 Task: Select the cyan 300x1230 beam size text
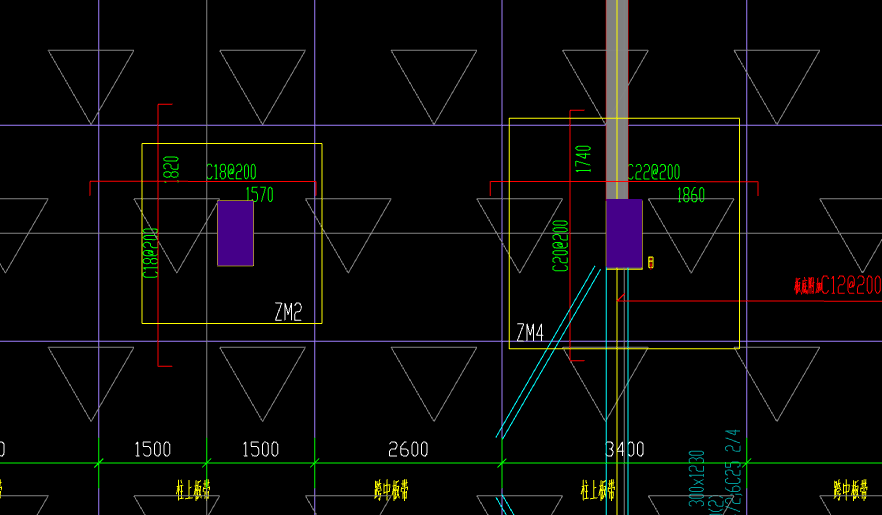tap(697, 478)
